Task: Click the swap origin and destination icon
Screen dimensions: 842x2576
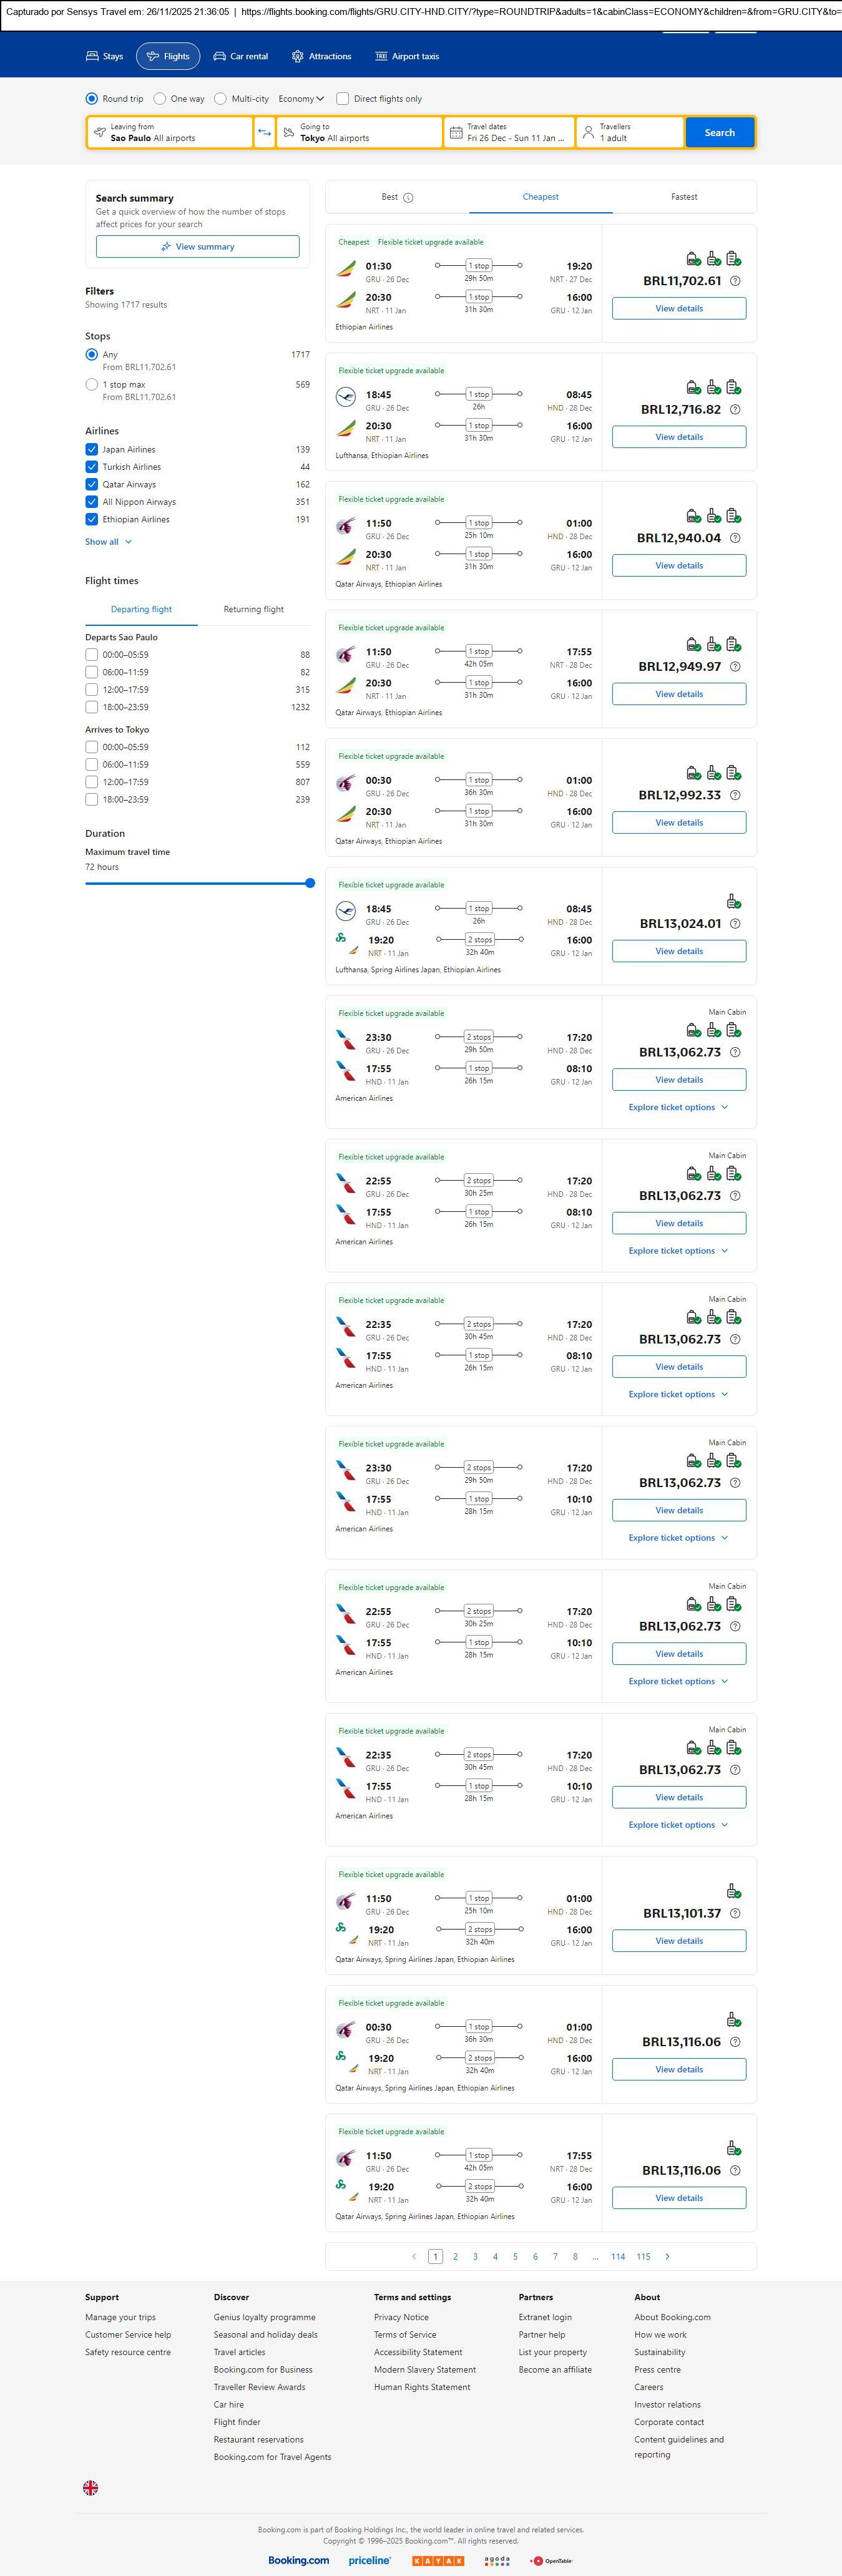Action: click(x=264, y=132)
